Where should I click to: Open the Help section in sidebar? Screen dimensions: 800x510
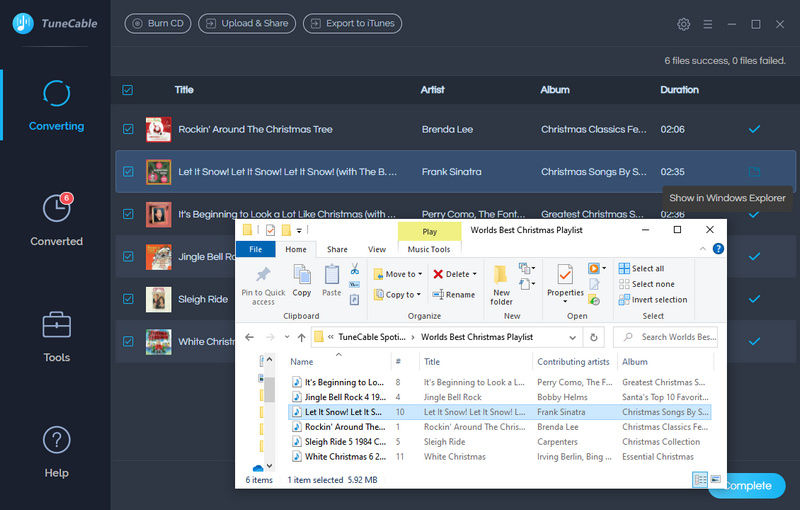(56, 452)
